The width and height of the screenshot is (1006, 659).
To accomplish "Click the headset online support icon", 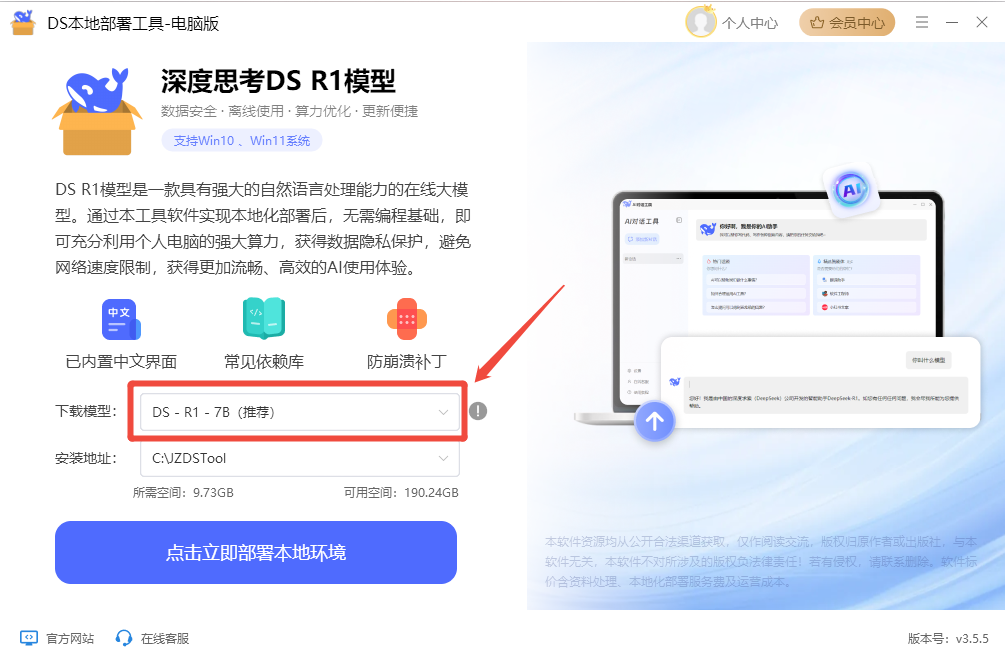I will 123,638.
